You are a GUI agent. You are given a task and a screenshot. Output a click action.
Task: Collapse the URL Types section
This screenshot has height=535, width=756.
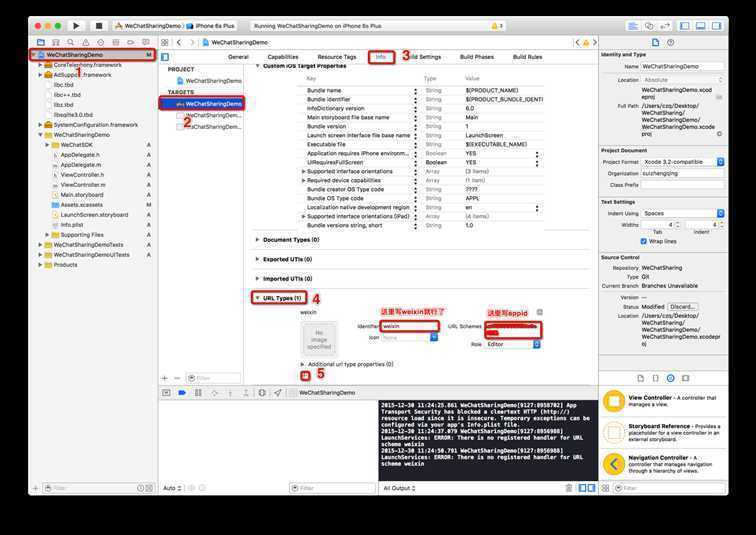tap(257, 298)
